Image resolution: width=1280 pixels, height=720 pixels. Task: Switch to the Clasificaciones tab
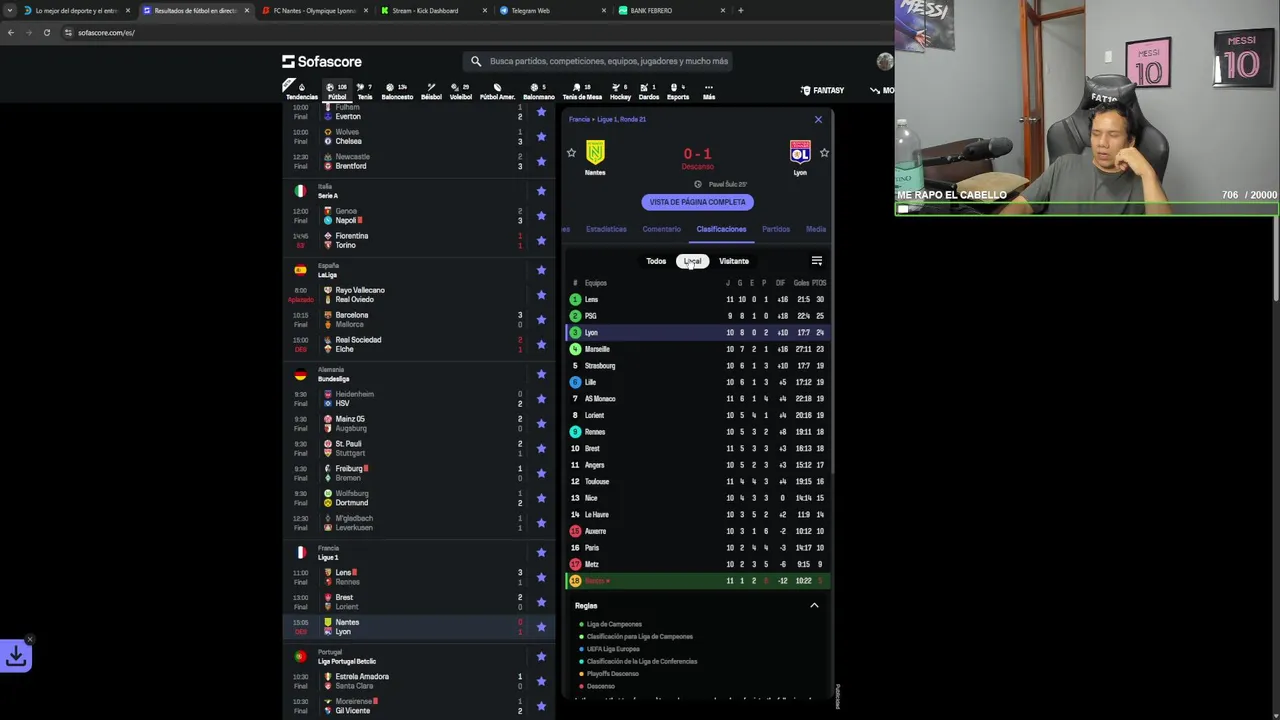pyautogui.click(x=721, y=229)
